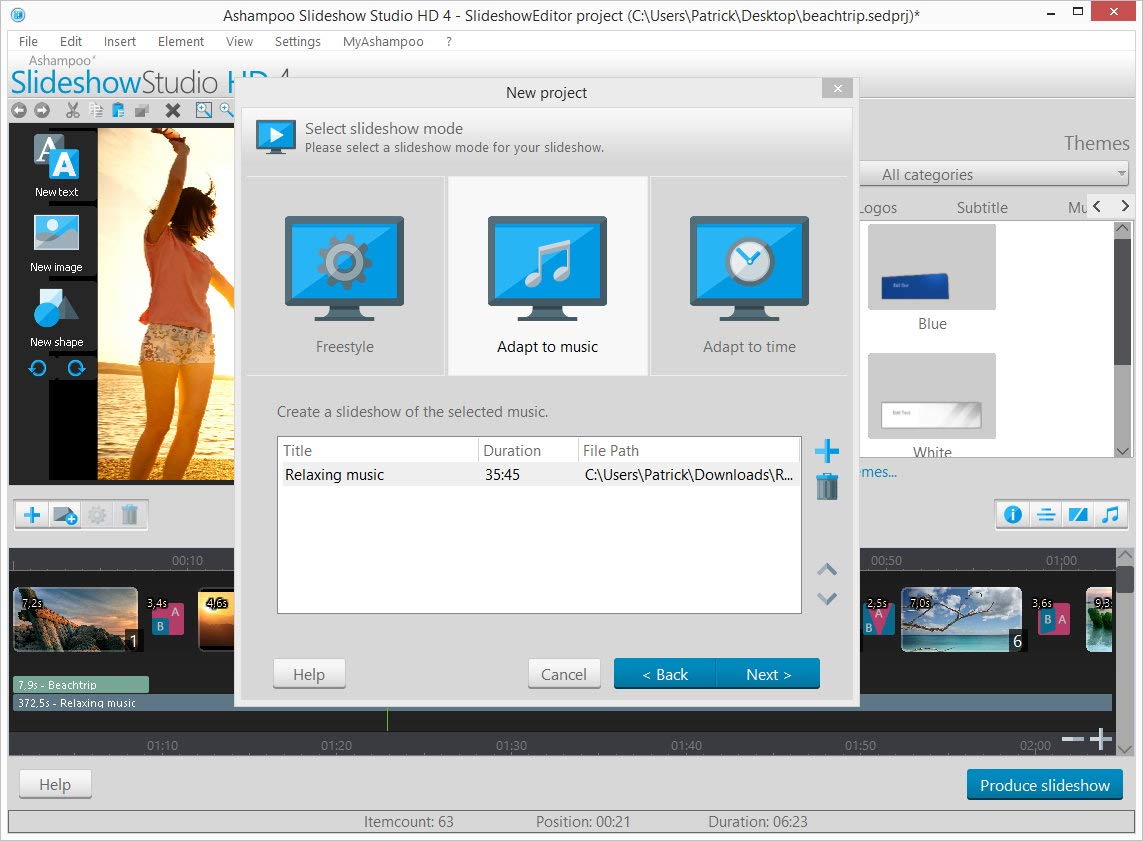Screen dimensions: 1143x841
Task: Switch to the Subtitle themes tab
Action: 981,208
